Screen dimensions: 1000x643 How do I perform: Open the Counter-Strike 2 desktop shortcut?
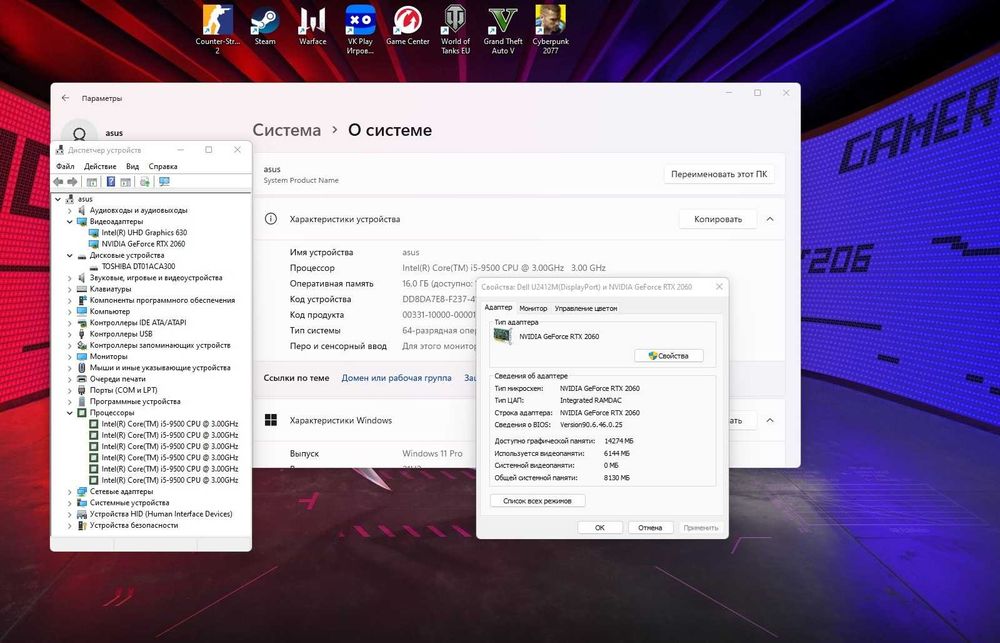[x=217, y=29]
